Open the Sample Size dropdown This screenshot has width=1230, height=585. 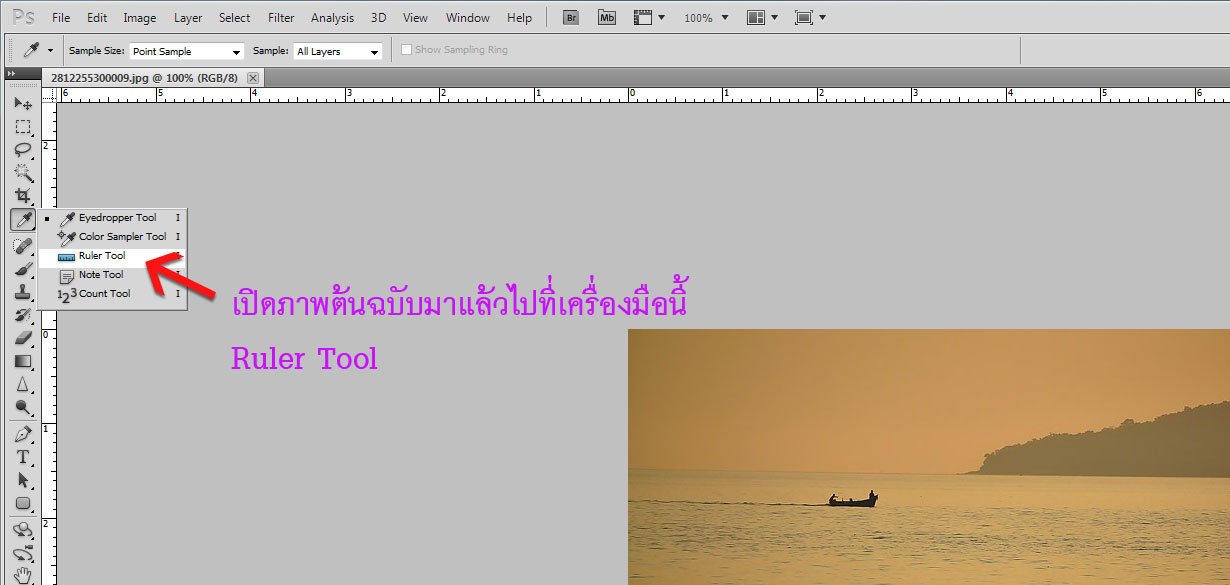[187, 51]
